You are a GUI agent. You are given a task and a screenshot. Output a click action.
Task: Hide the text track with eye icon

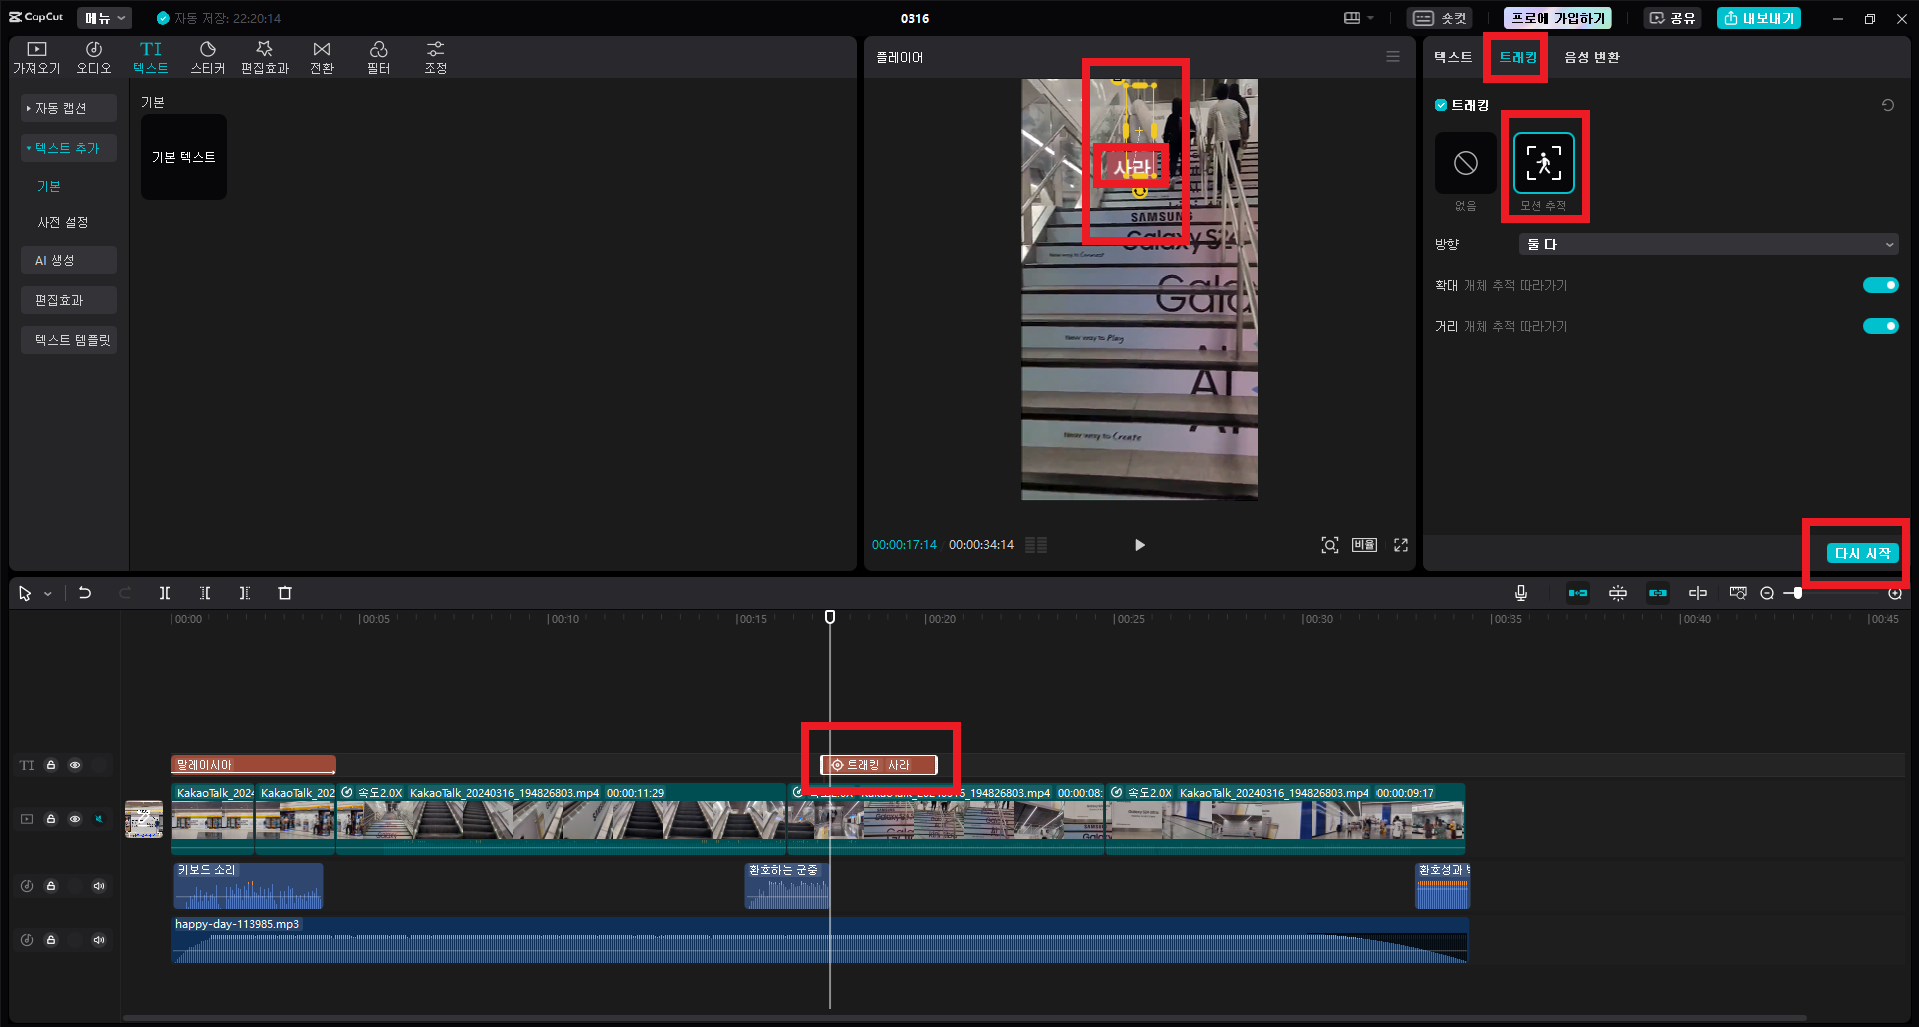pos(75,765)
